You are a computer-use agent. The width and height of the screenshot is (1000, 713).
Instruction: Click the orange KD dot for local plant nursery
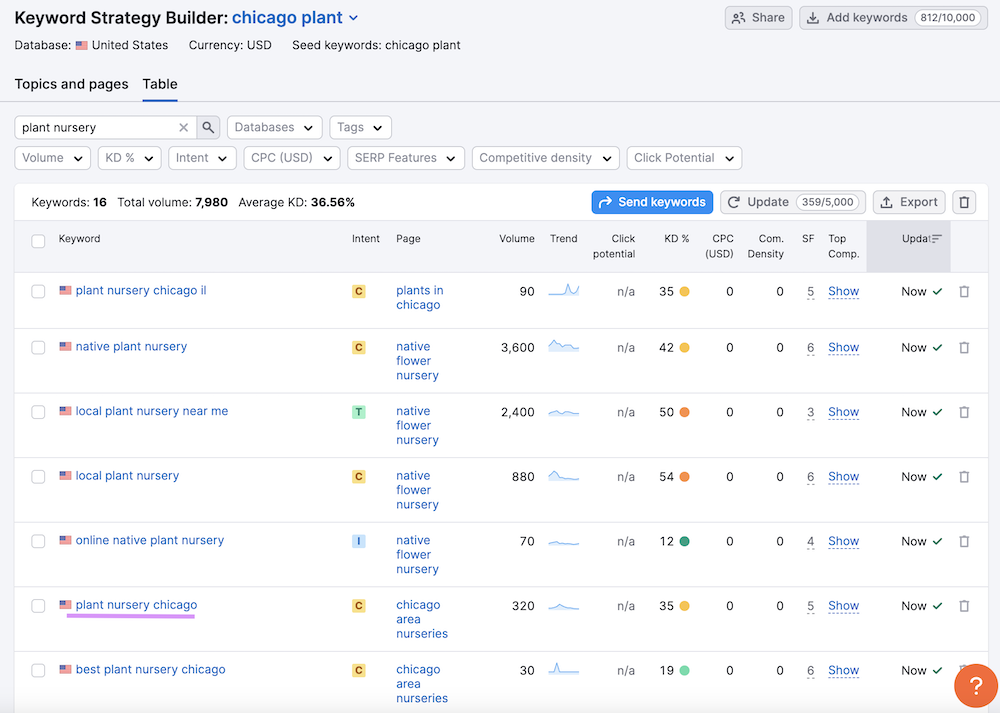click(x=685, y=477)
